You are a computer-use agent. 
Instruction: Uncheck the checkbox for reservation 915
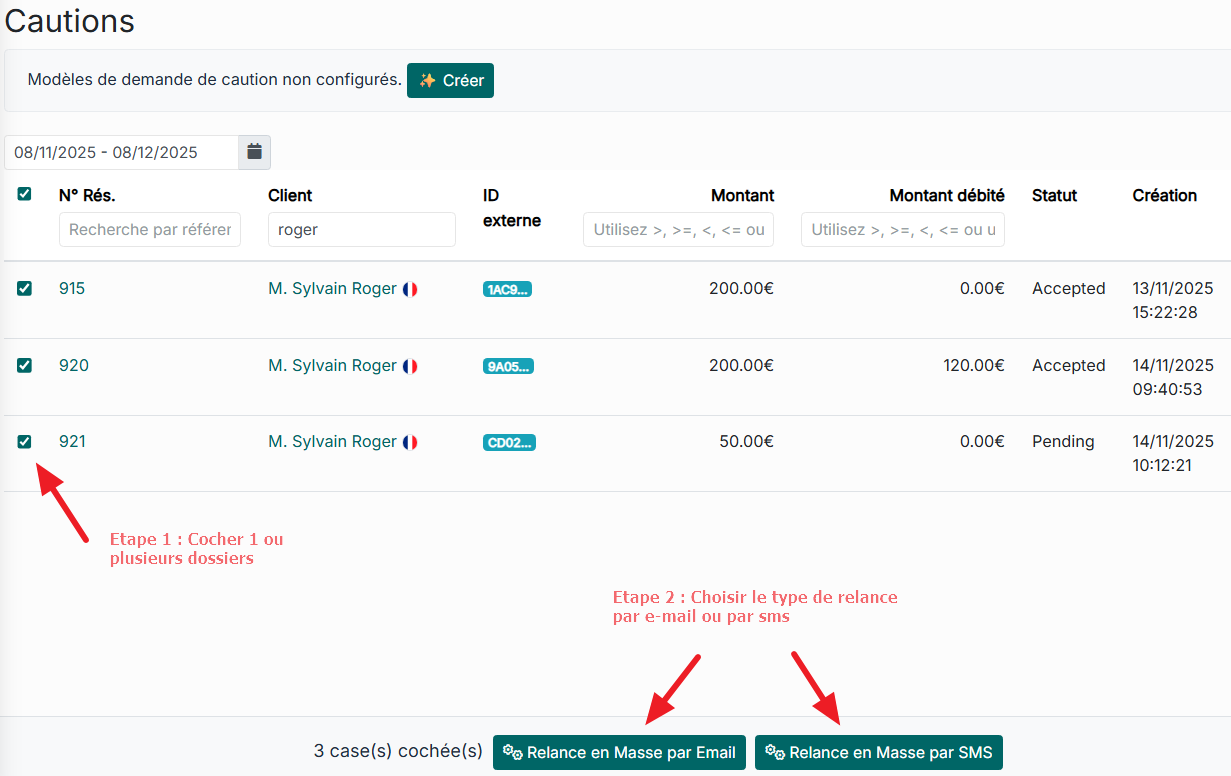25,288
